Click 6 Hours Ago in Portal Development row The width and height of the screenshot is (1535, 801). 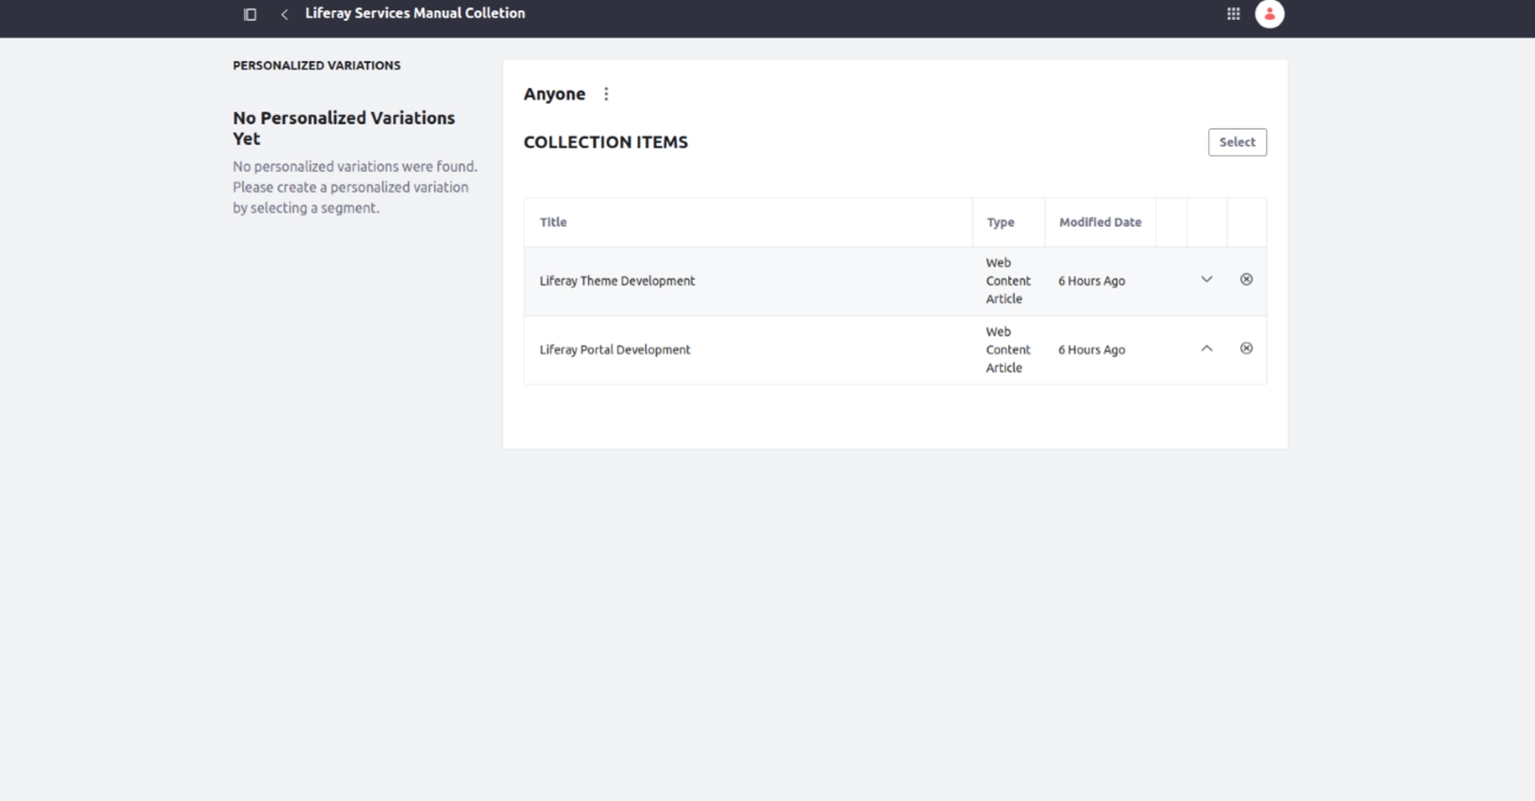[1091, 350]
